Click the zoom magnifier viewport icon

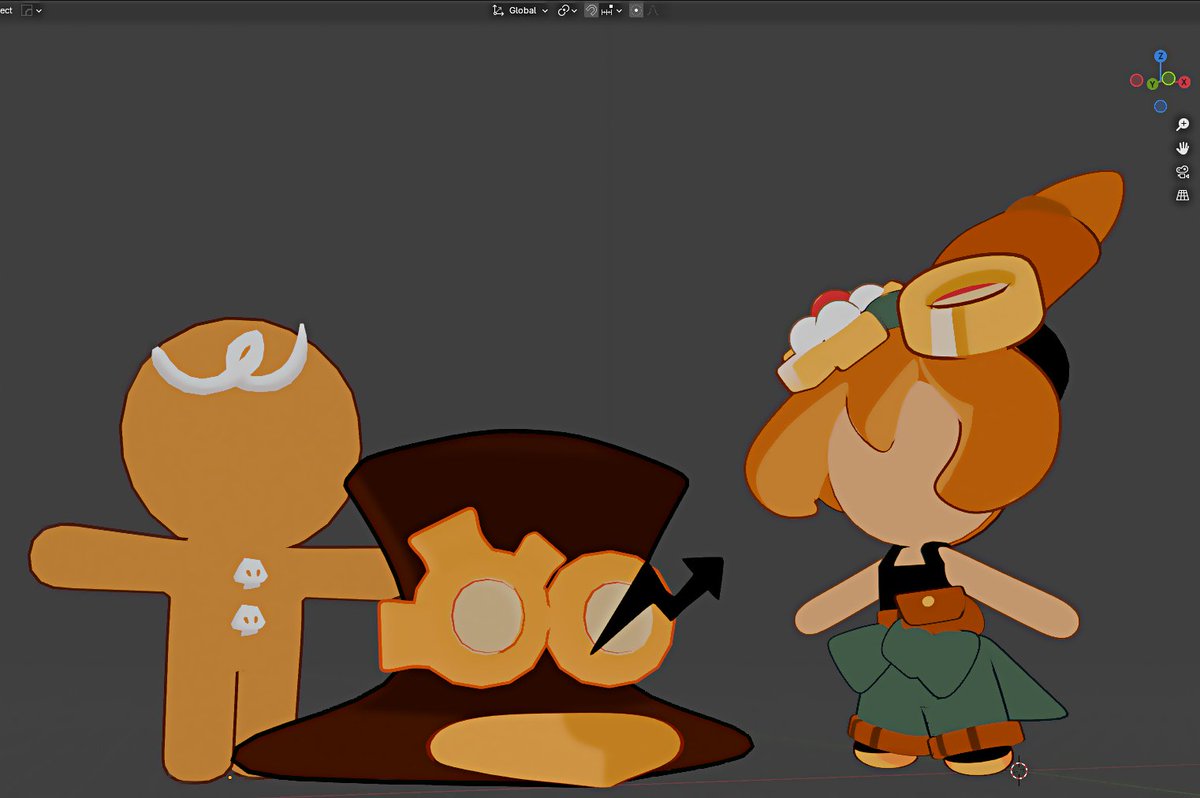click(1184, 125)
